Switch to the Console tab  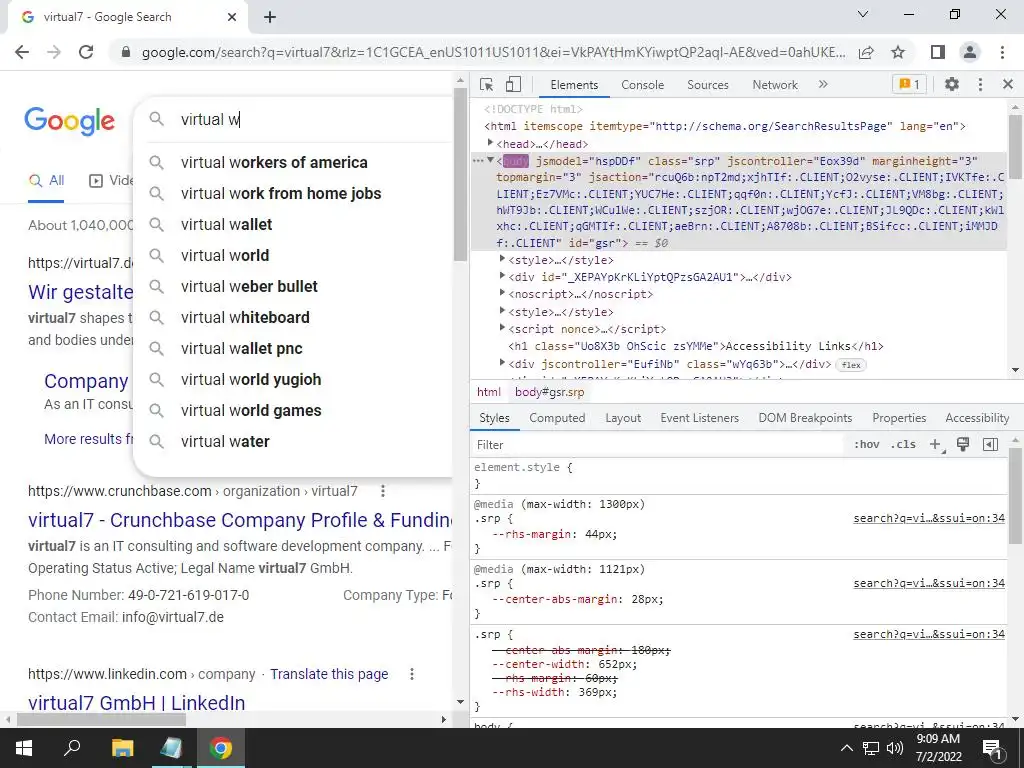tap(643, 85)
